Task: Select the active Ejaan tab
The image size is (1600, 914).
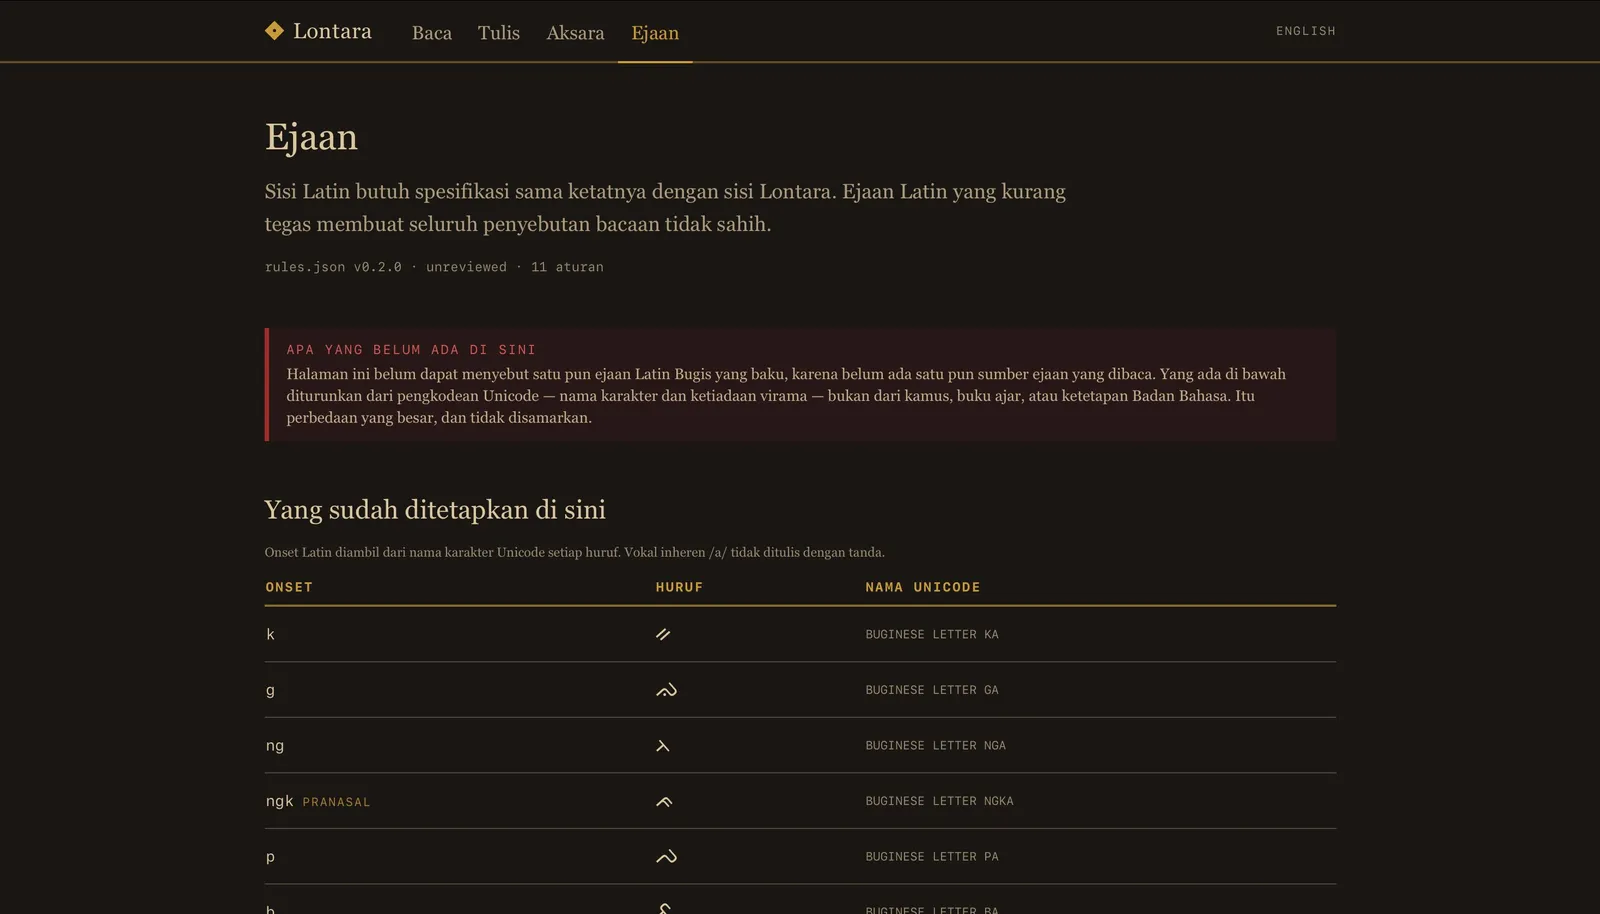Action: (655, 33)
